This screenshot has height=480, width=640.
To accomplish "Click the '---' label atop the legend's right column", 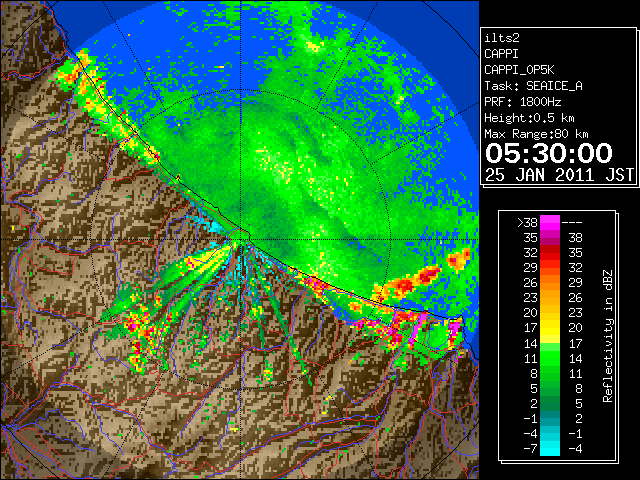I will click(x=572, y=223).
